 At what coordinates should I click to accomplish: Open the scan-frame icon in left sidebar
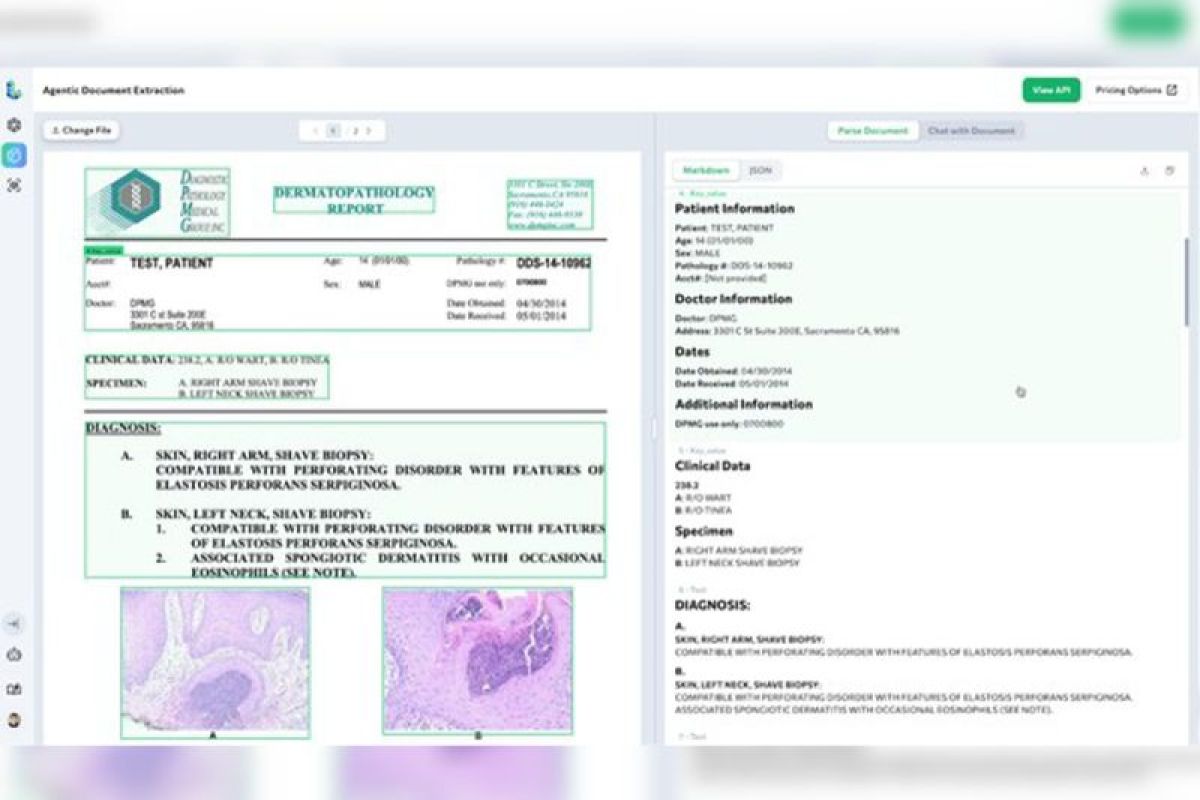14,185
